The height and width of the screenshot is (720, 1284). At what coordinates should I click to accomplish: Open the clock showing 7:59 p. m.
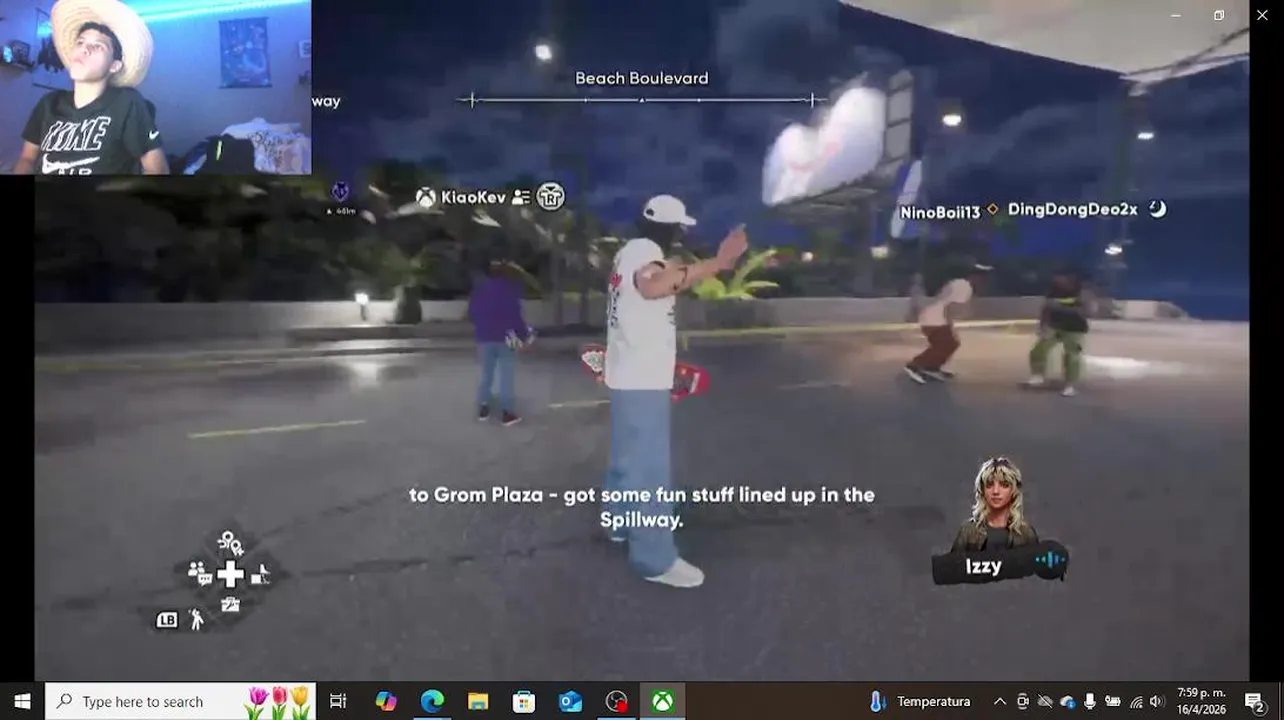point(1201,701)
